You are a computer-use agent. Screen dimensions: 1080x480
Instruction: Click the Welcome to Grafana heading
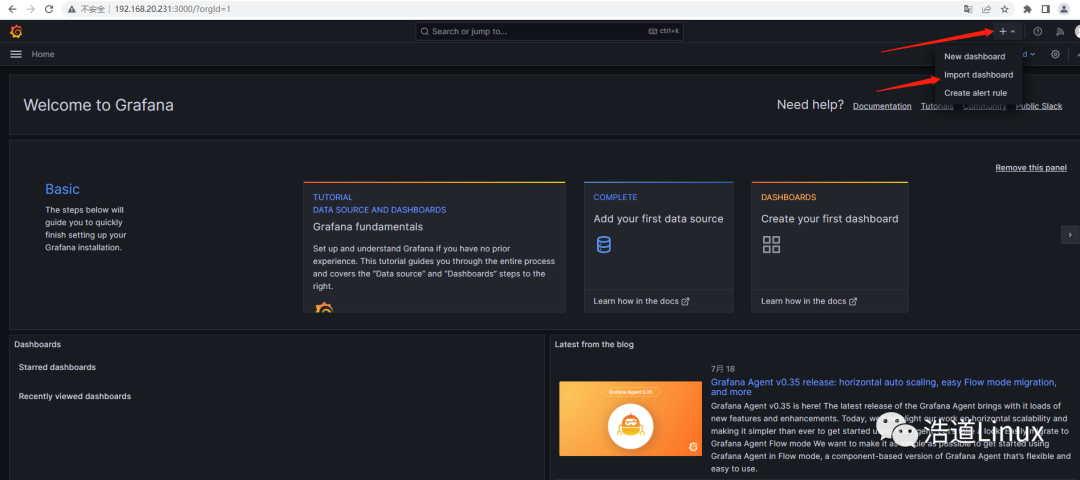click(x=98, y=105)
